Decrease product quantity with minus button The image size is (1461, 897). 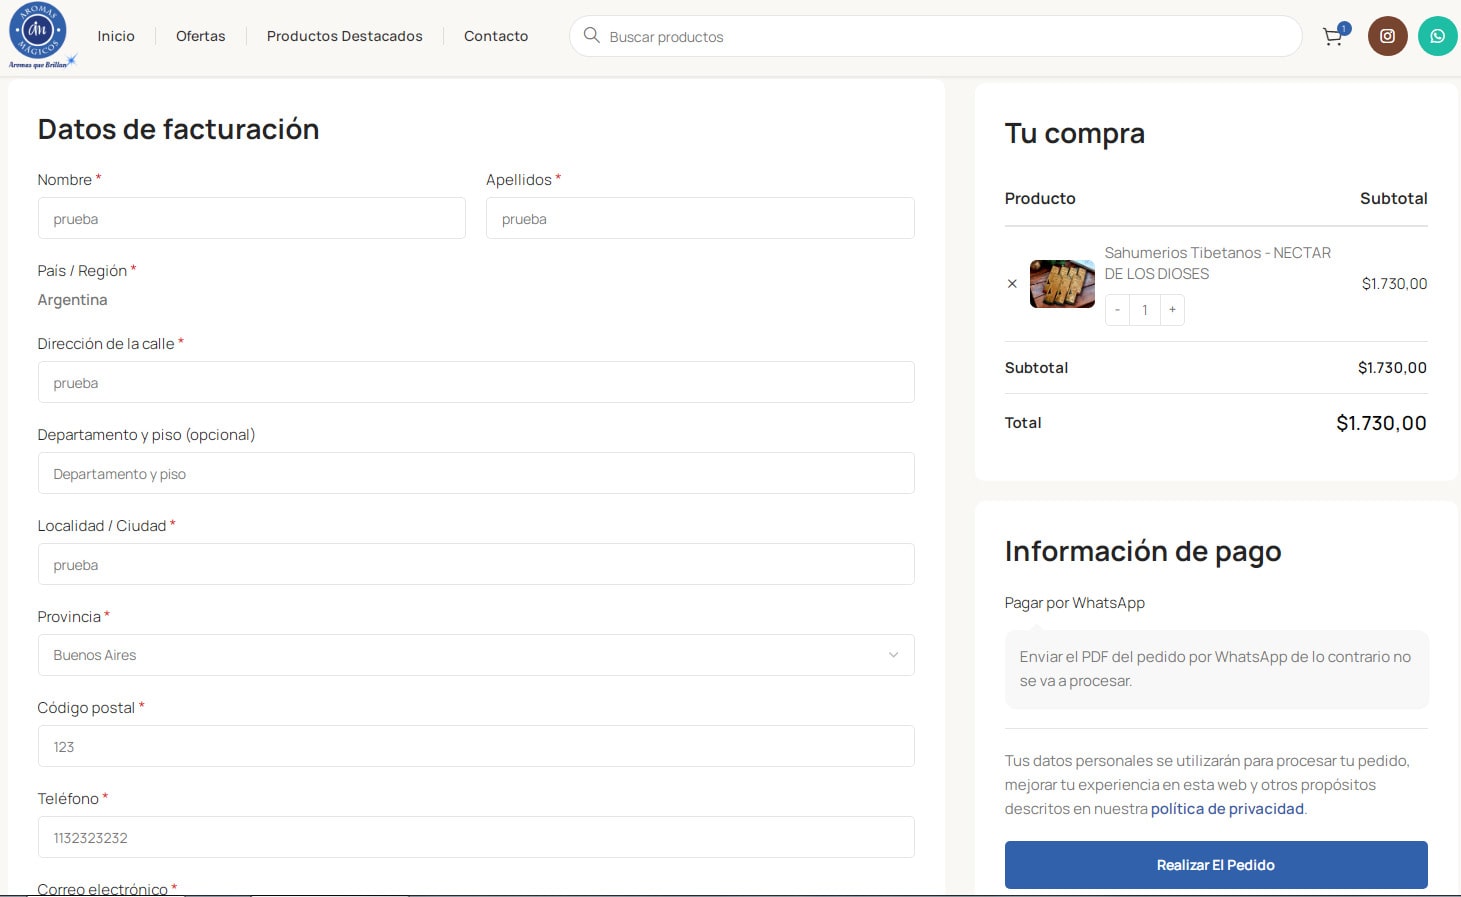(1117, 310)
